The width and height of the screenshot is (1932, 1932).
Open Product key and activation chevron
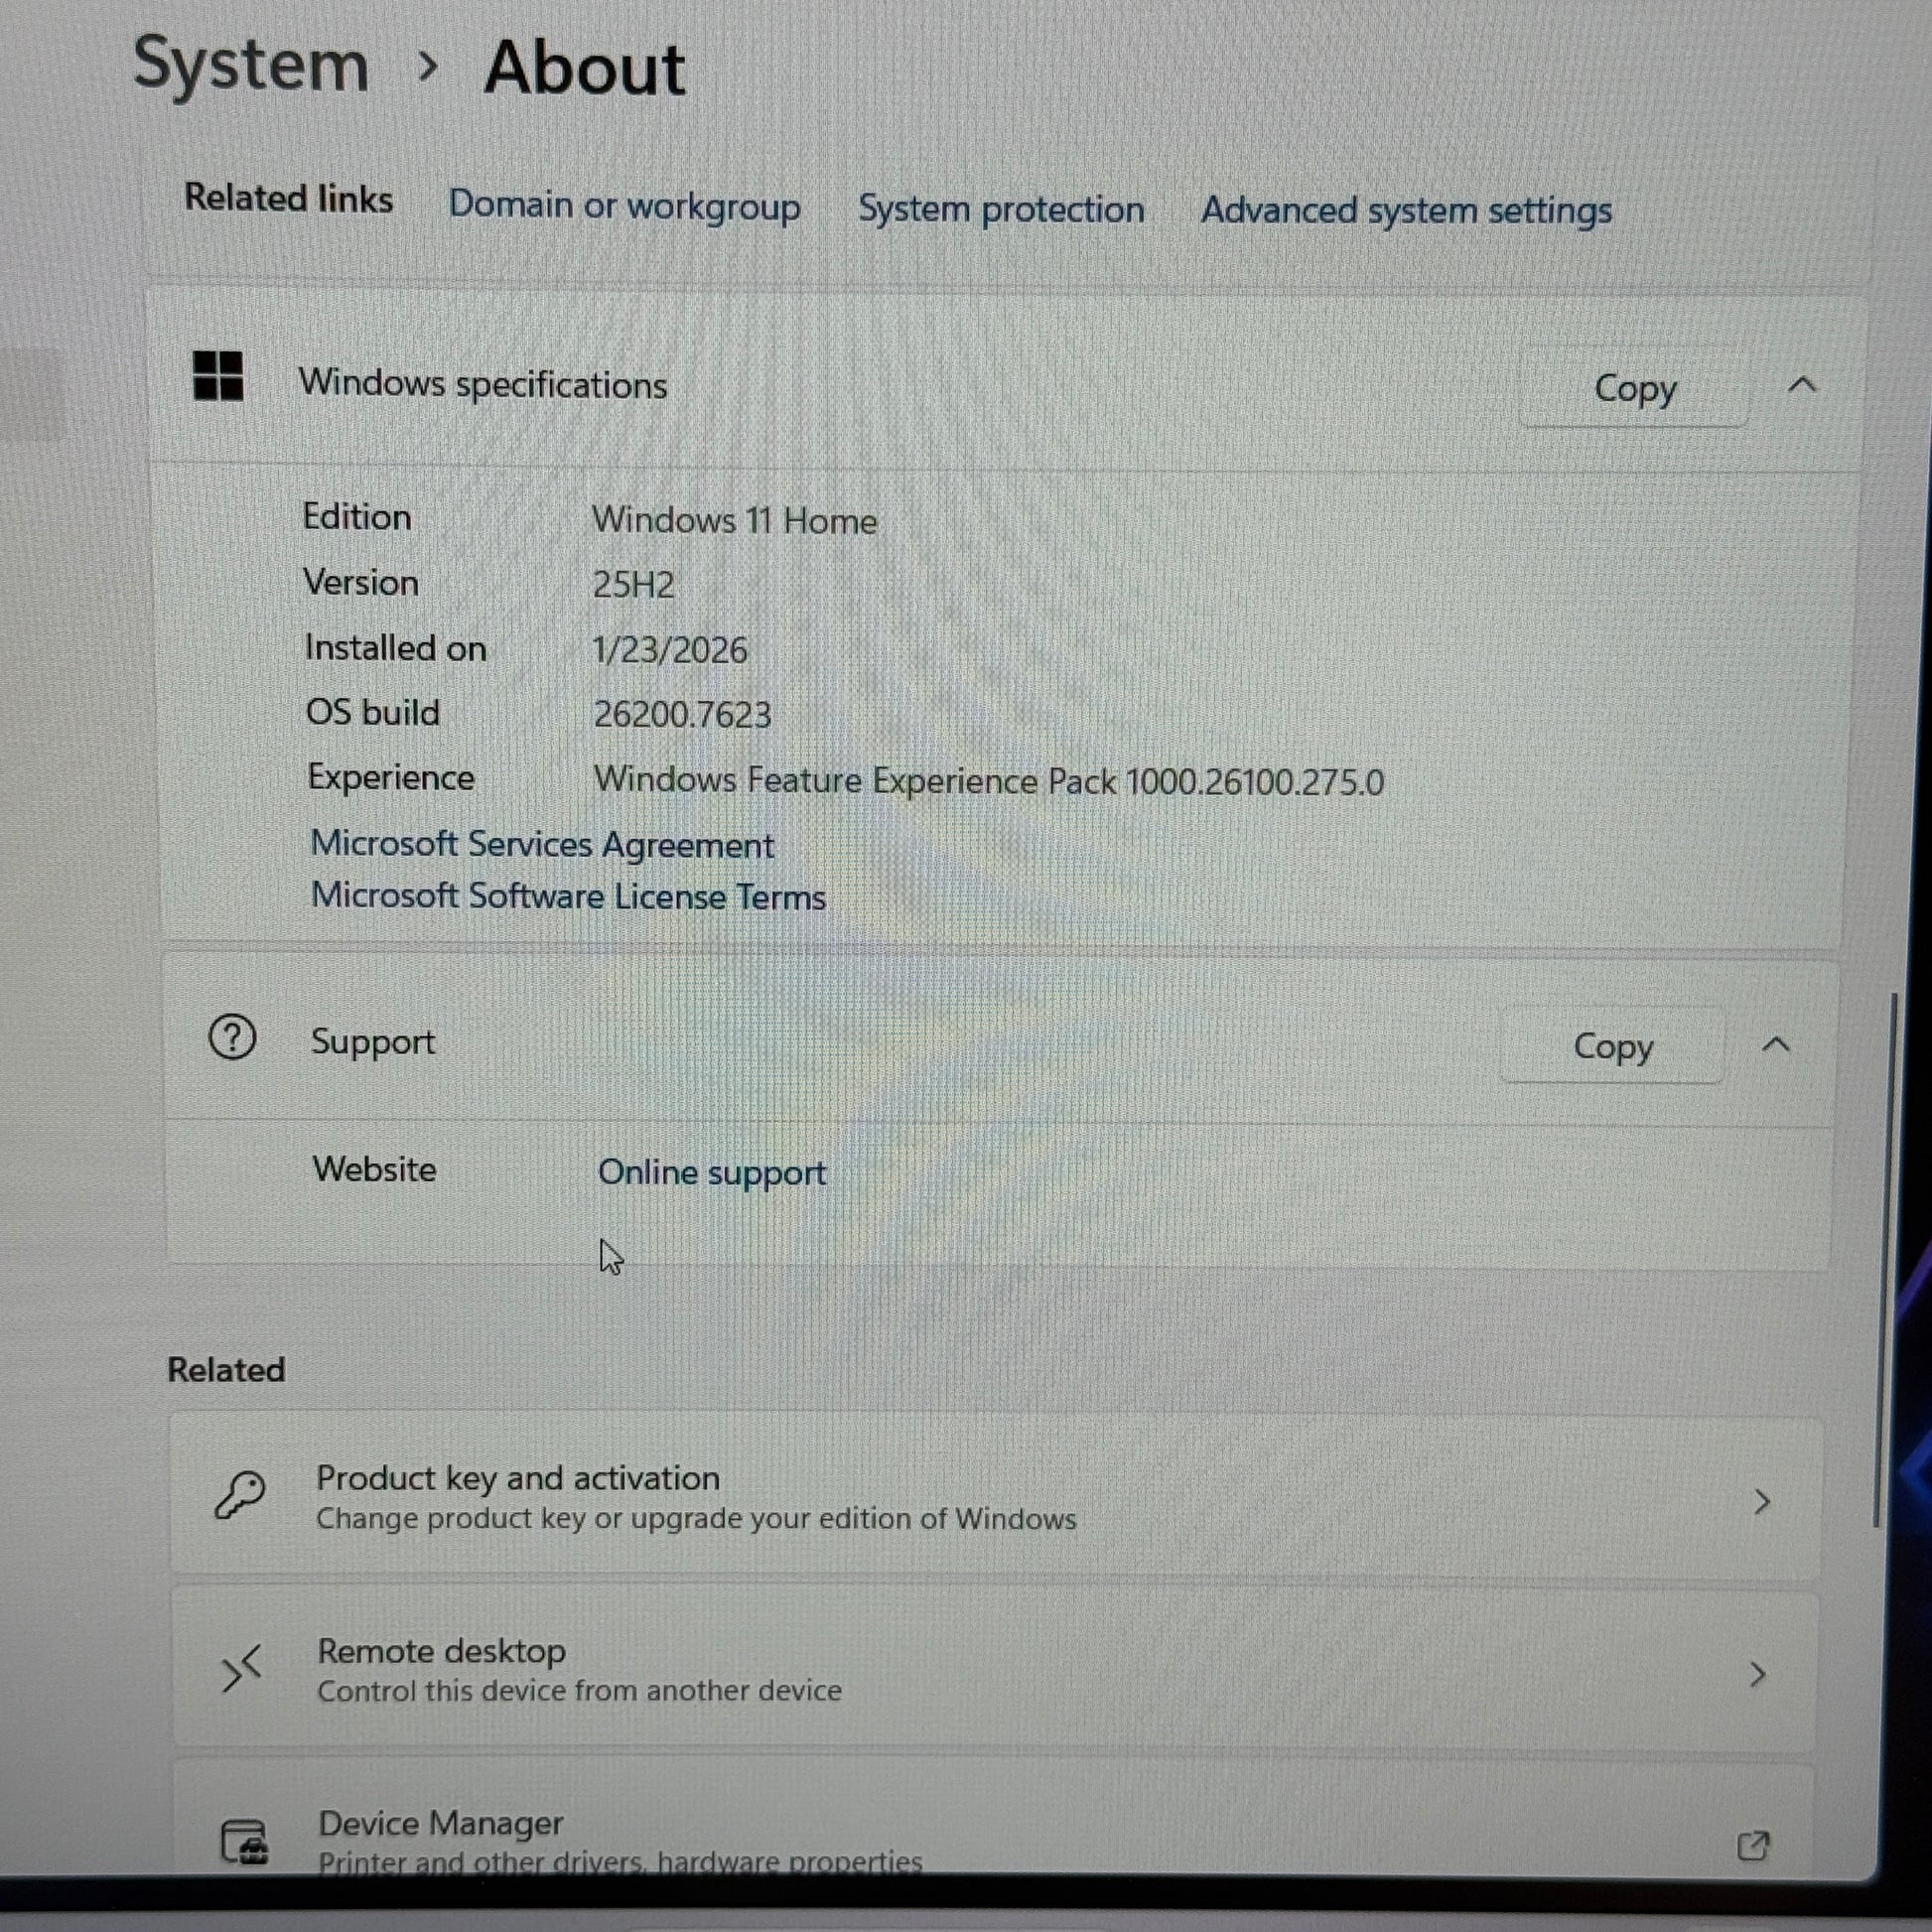(x=1762, y=1501)
